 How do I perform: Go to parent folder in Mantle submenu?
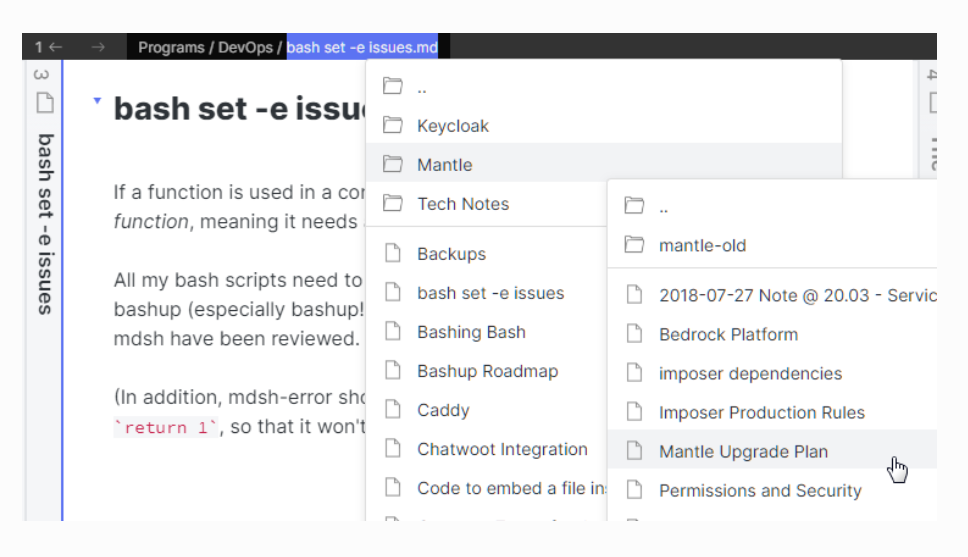pyautogui.click(x=664, y=206)
